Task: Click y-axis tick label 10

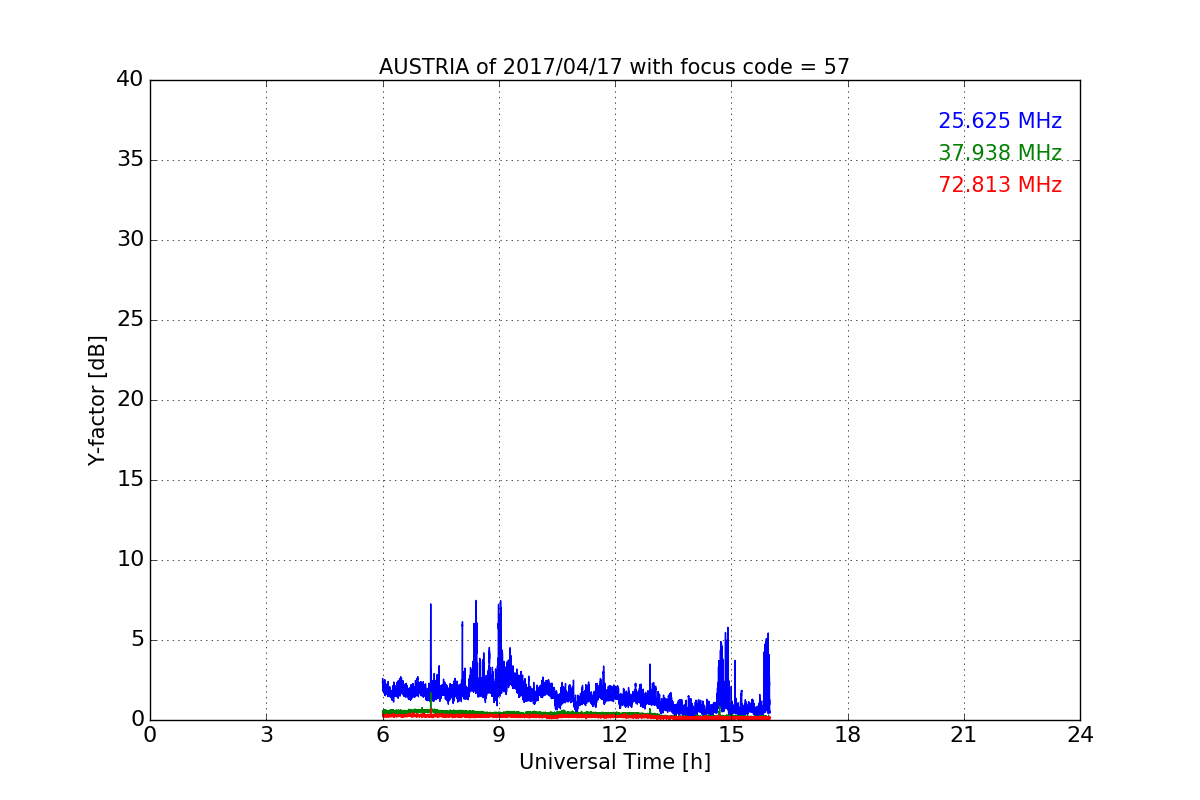Action: (x=130, y=560)
